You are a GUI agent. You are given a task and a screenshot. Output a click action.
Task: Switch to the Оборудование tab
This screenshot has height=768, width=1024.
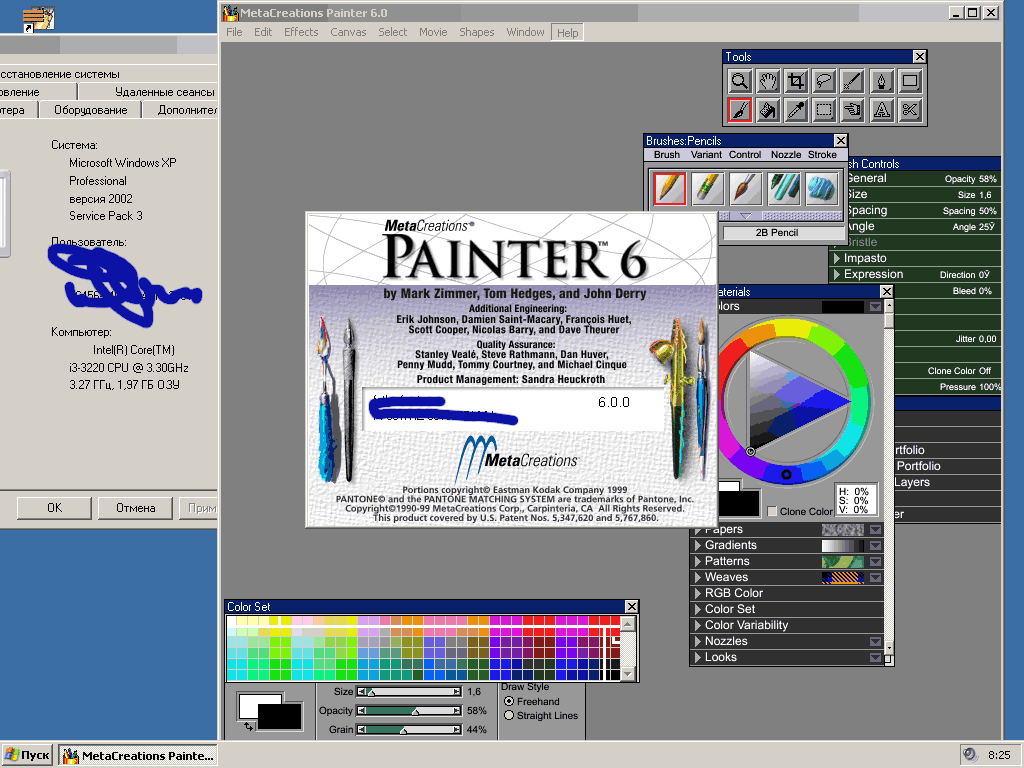pos(91,110)
